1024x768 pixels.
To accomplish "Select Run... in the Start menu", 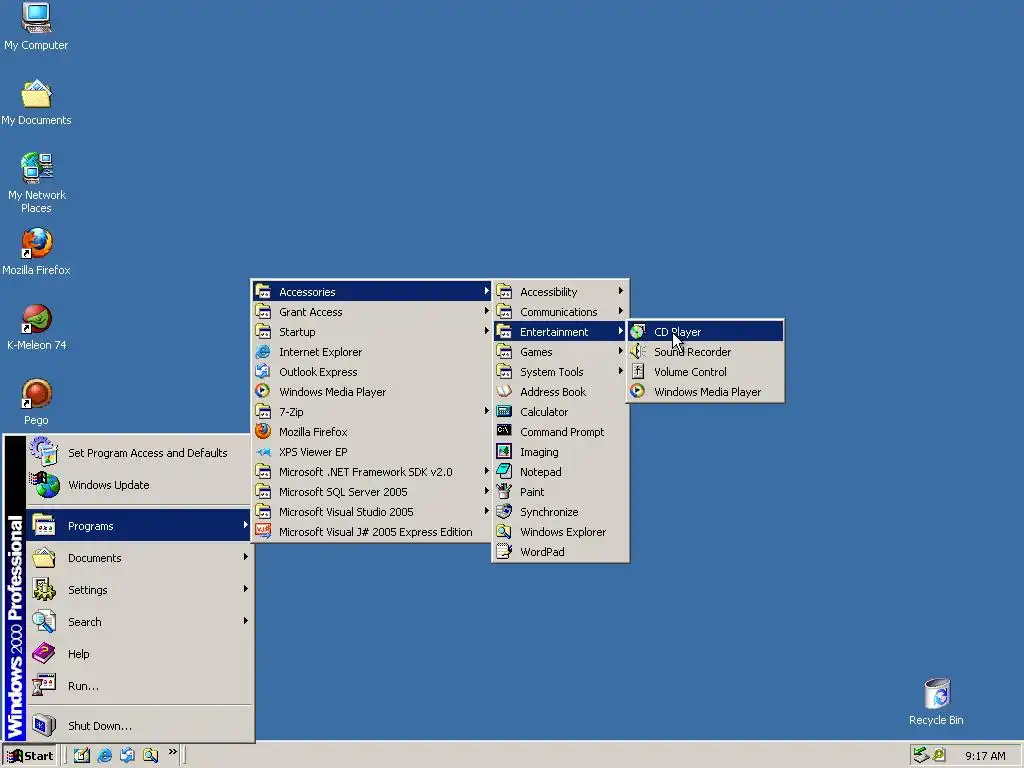I will [x=138, y=686].
